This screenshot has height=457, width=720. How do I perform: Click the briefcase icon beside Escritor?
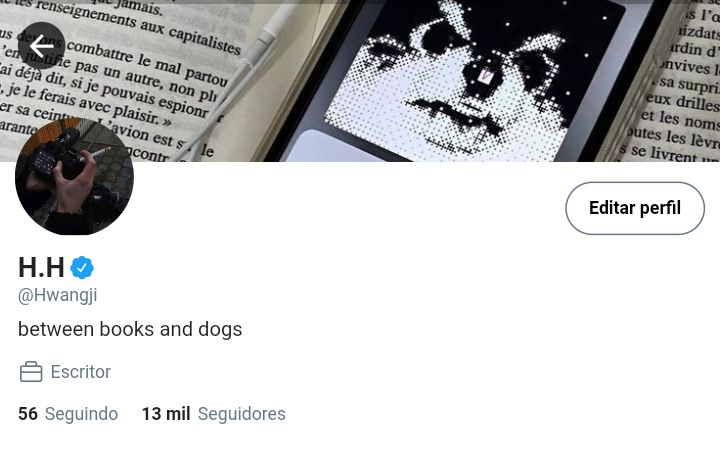[x=31, y=372]
